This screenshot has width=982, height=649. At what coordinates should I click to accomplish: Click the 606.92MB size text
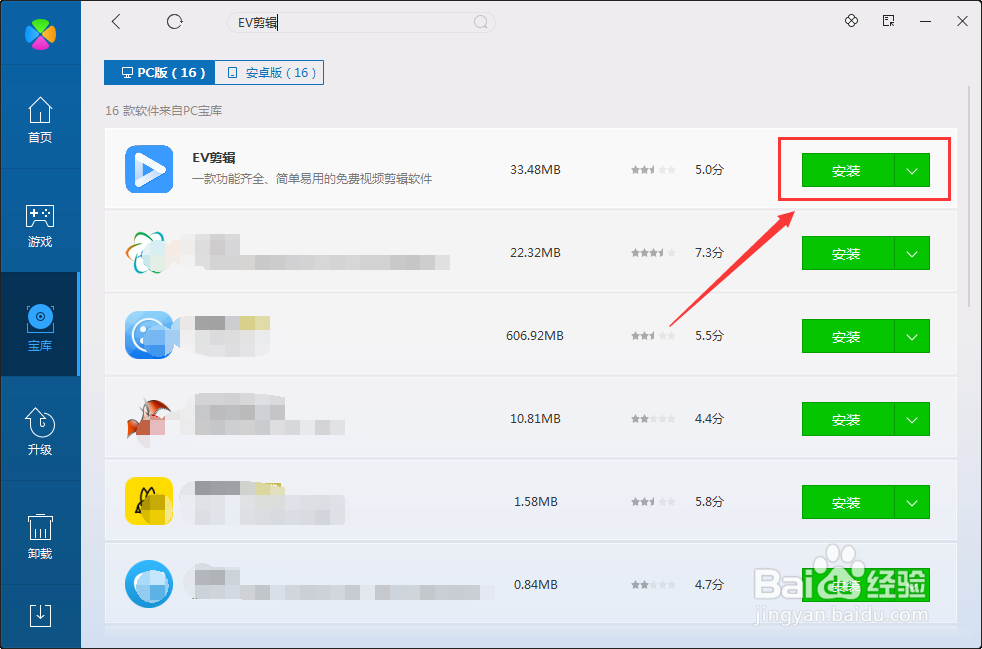tap(535, 336)
